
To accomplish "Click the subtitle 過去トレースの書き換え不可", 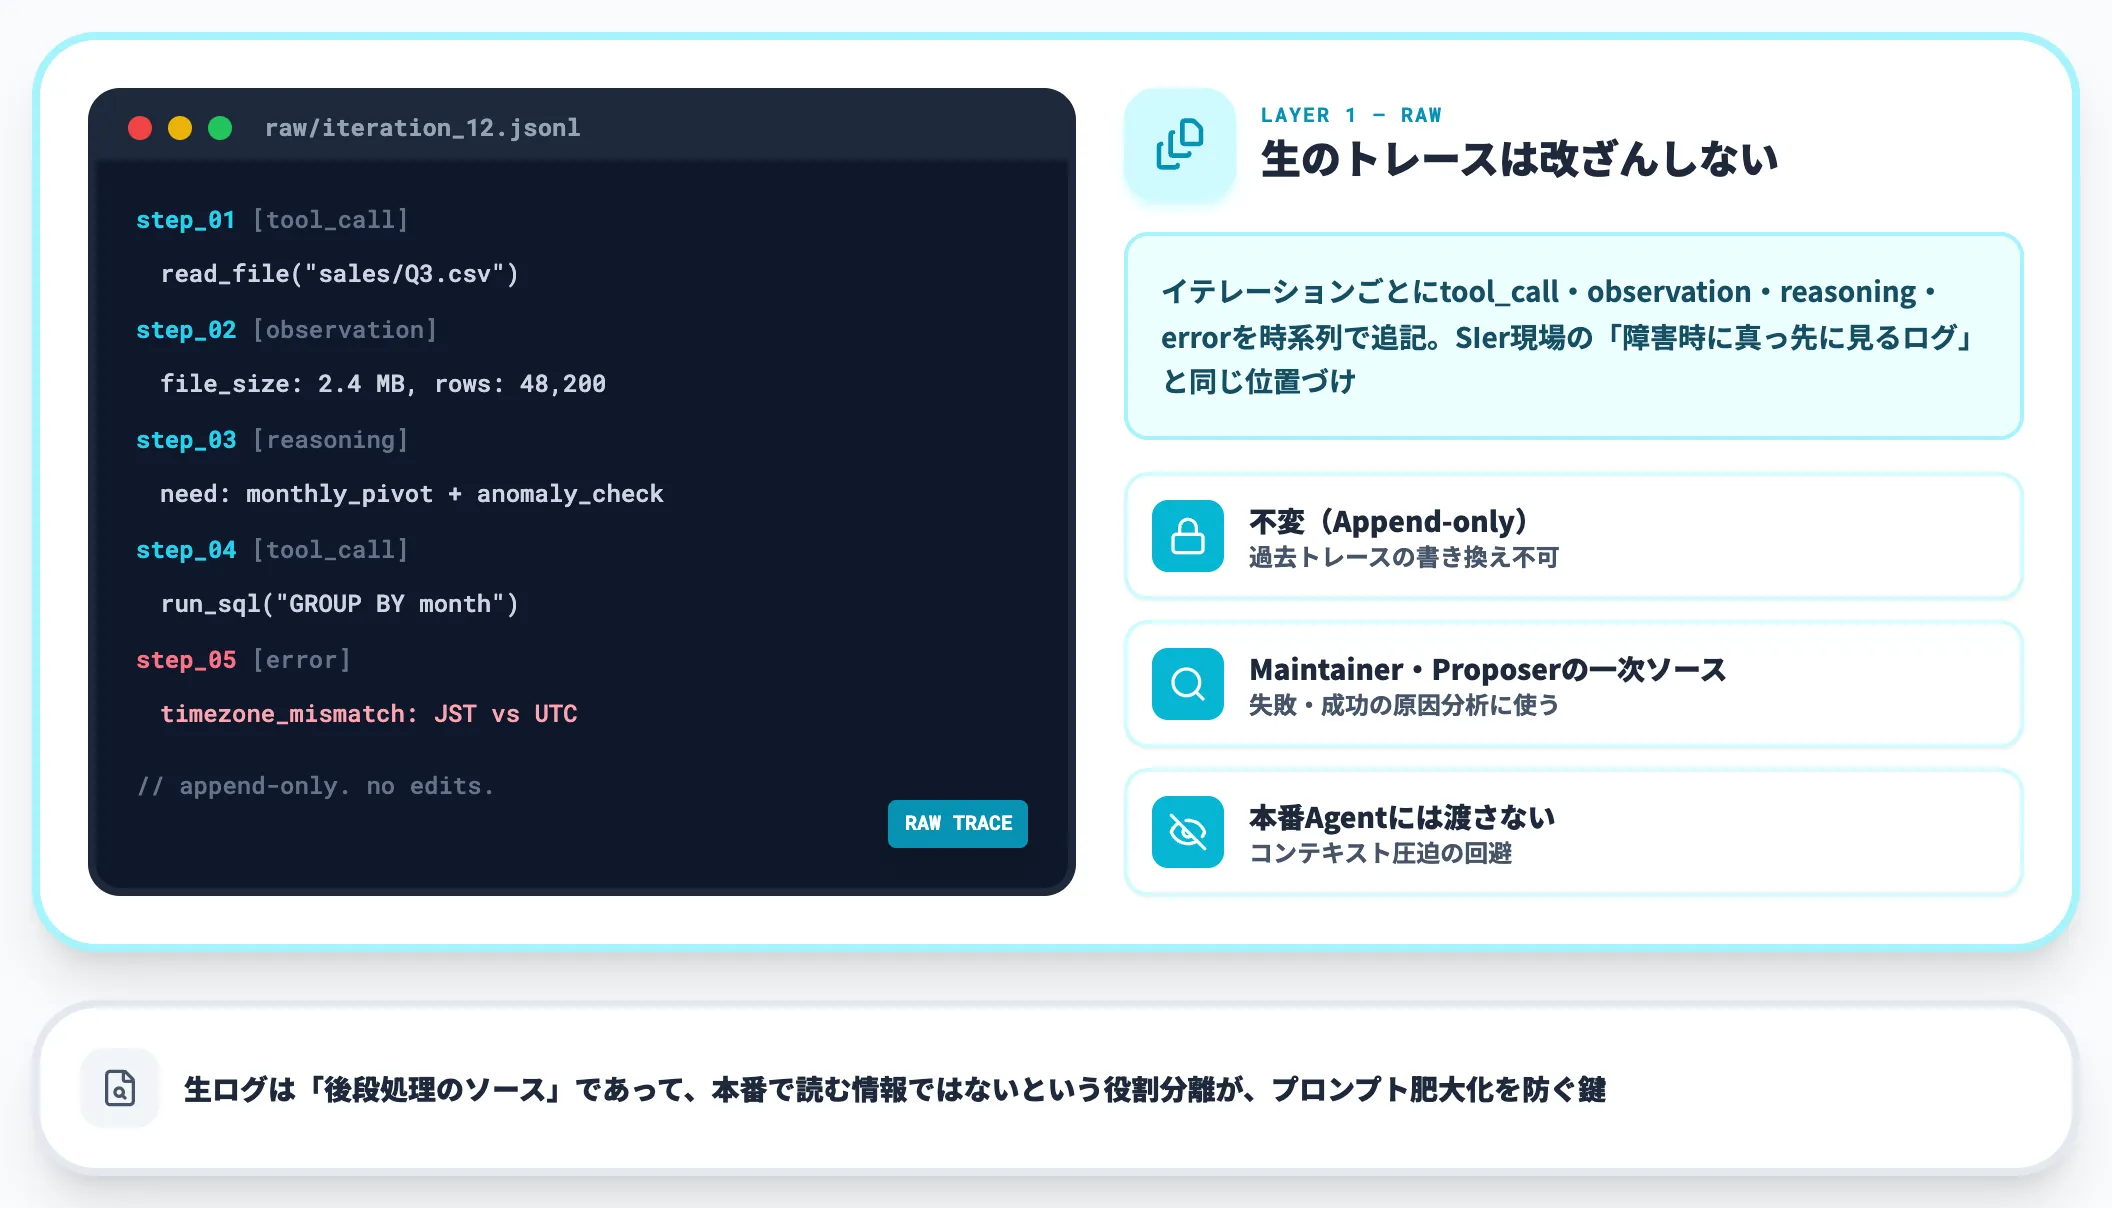I will pyautogui.click(x=1404, y=557).
